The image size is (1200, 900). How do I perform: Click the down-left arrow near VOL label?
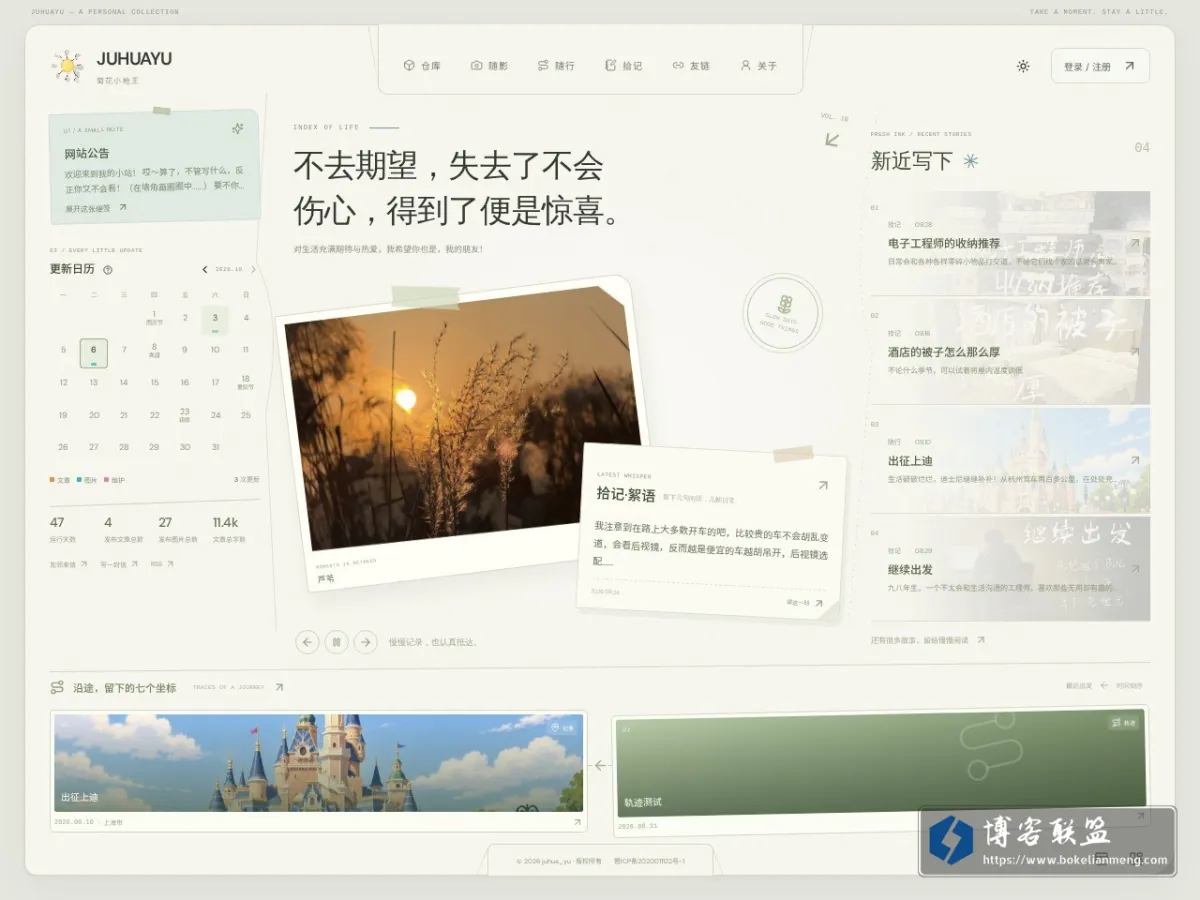[x=832, y=139]
